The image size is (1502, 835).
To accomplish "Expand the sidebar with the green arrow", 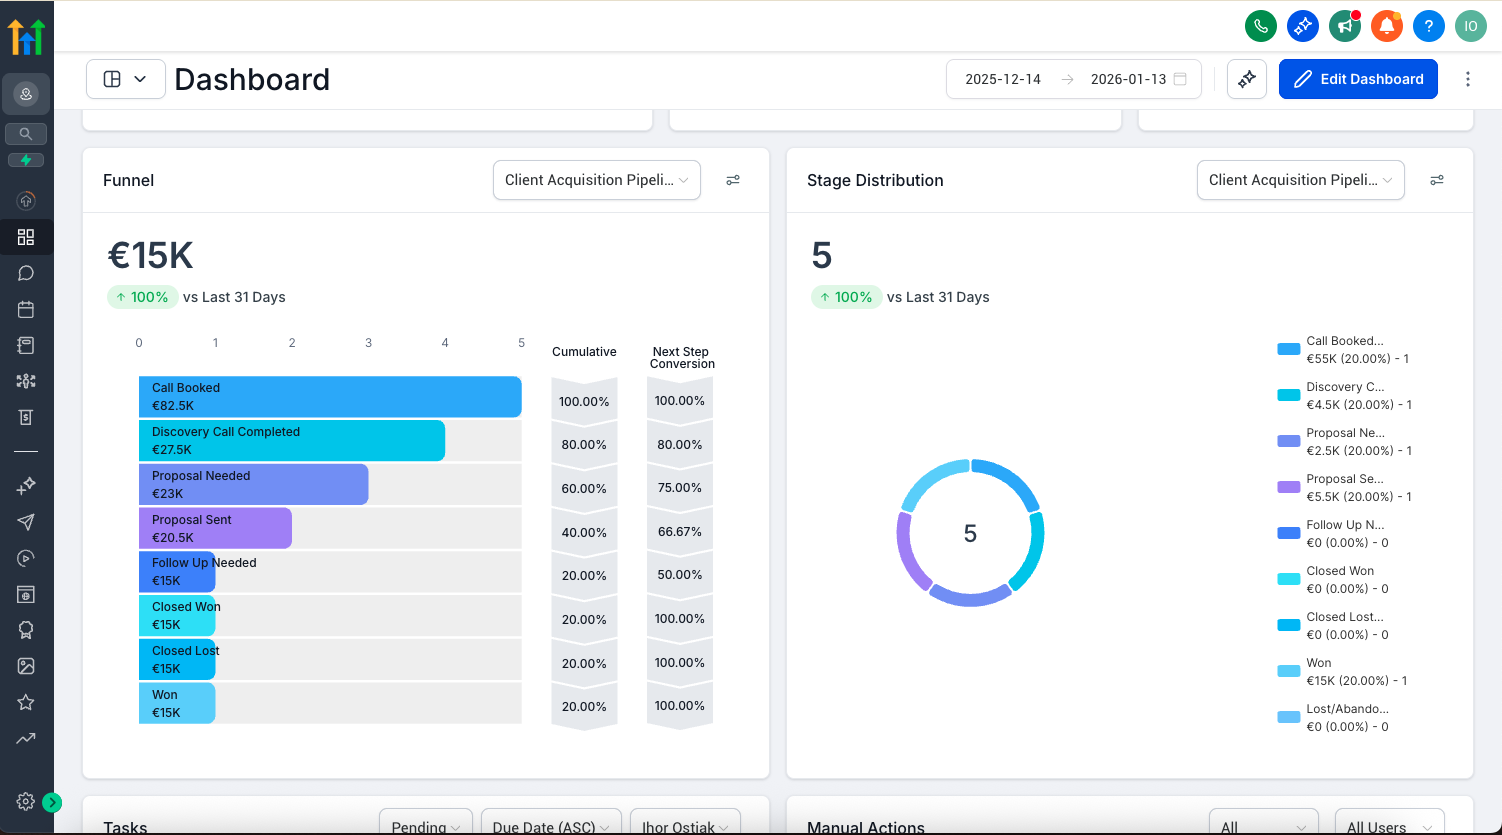I will [x=52, y=802].
